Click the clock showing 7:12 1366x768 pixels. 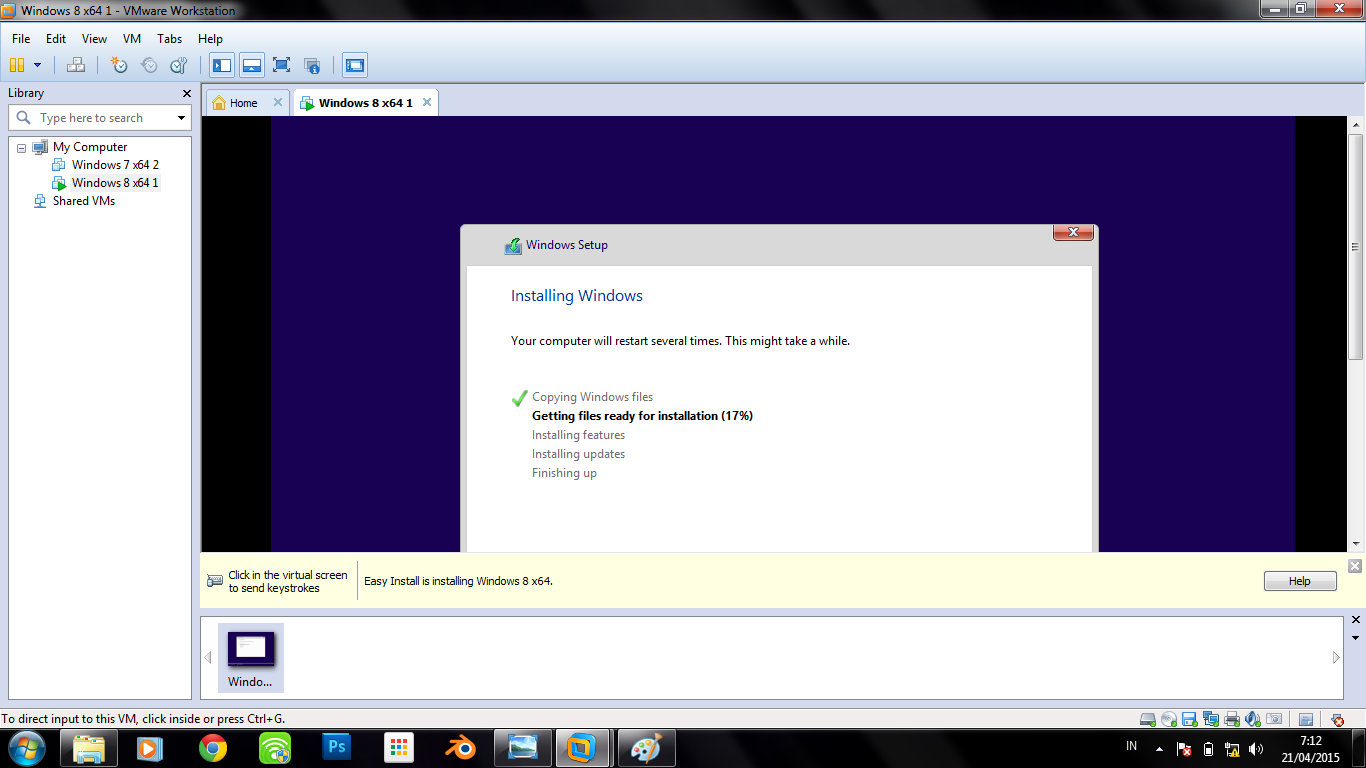[1311, 741]
